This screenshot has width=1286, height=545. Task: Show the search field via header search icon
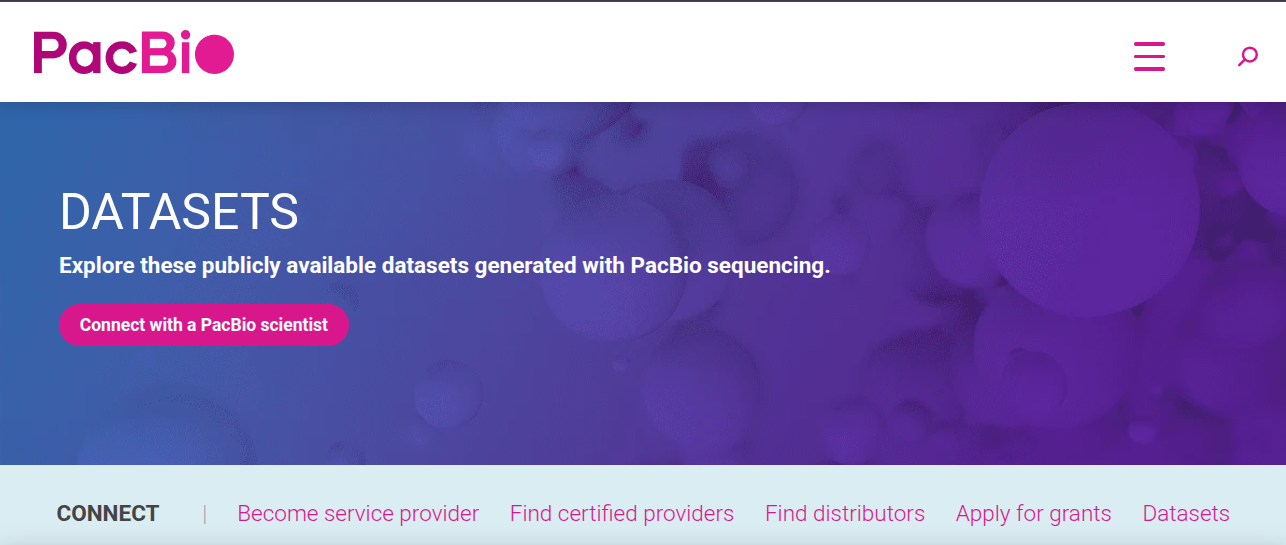pos(1247,57)
